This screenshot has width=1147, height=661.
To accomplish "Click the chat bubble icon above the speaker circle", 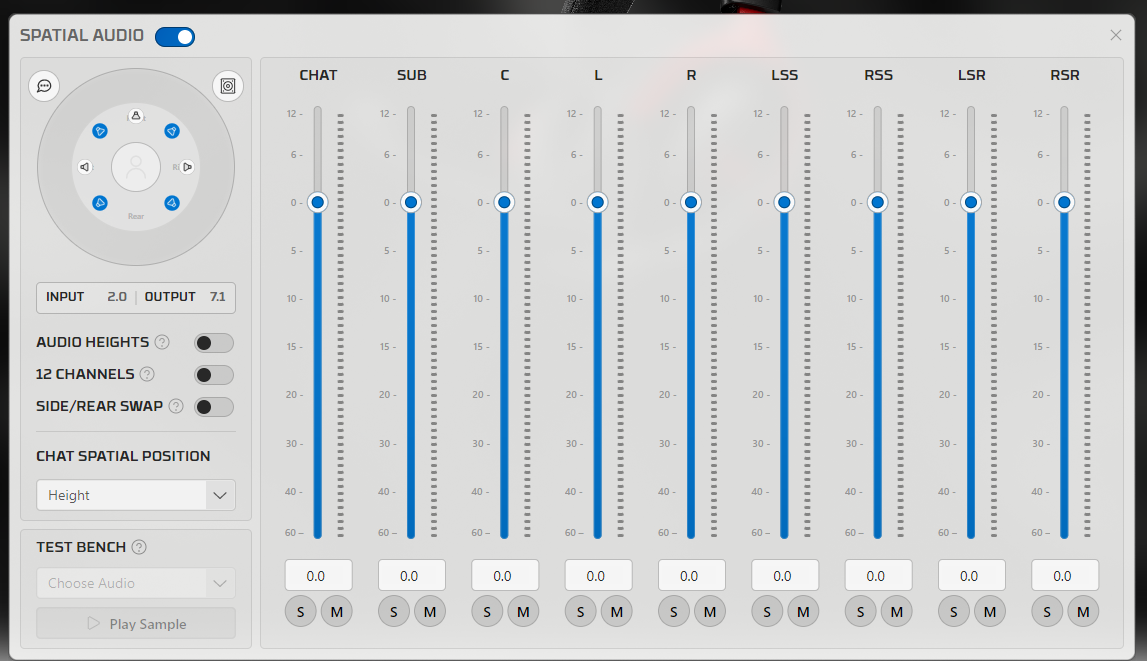I will [44, 86].
